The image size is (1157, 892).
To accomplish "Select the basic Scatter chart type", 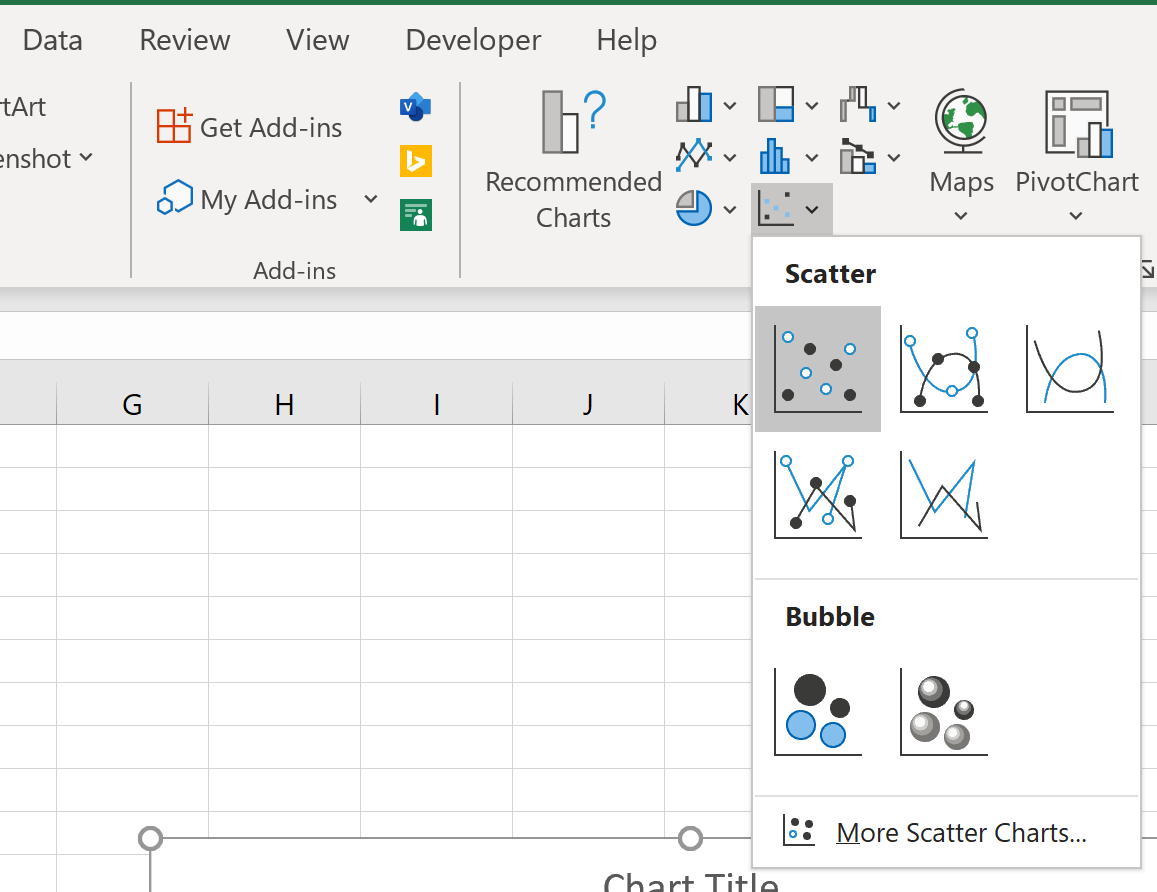I will click(818, 368).
